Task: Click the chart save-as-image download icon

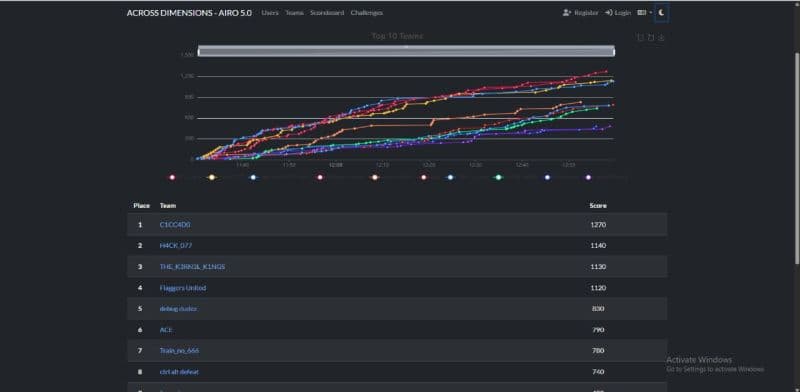Action: tap(661, 37)
